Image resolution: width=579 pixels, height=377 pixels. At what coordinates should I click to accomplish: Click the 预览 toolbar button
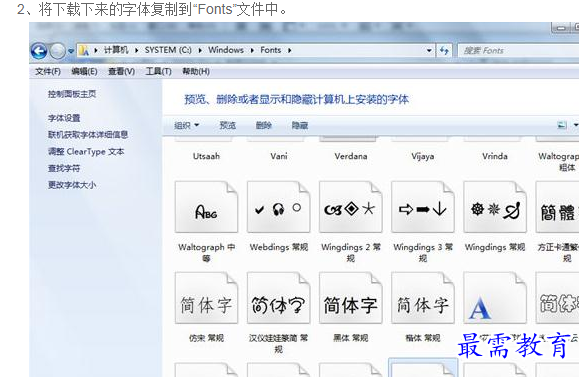pyautogui.click(x=227, y=126)
